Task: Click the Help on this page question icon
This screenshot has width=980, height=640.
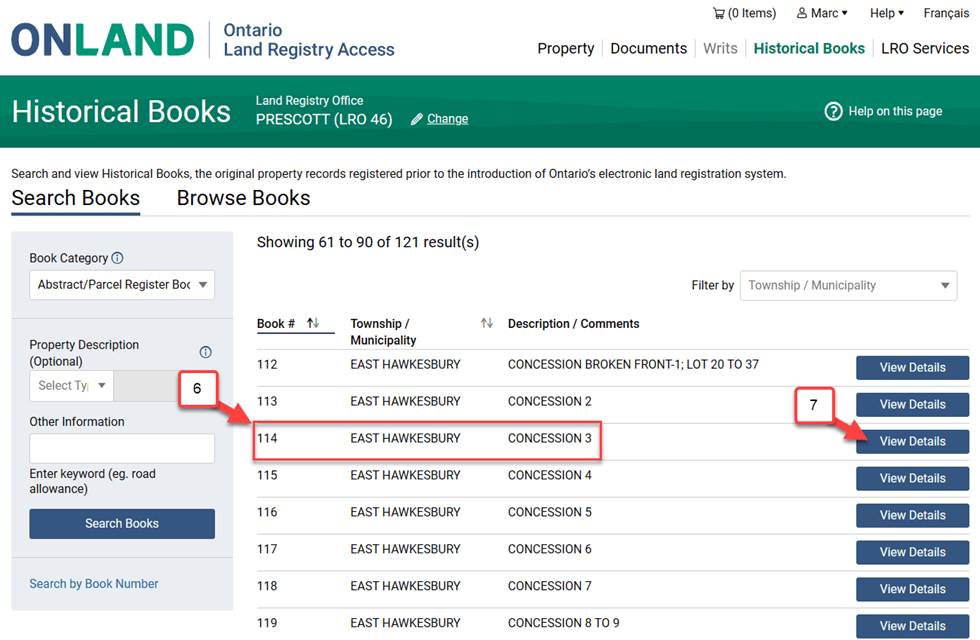Action: click(x=833, y=111)
